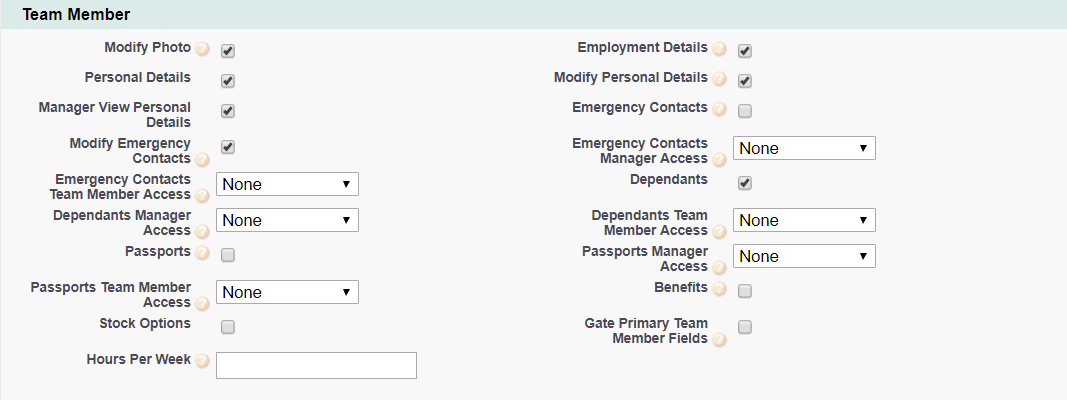Click help icon beside Modify Emergency Contacts
1067x400 pixels.
click(x=203, y=160)
